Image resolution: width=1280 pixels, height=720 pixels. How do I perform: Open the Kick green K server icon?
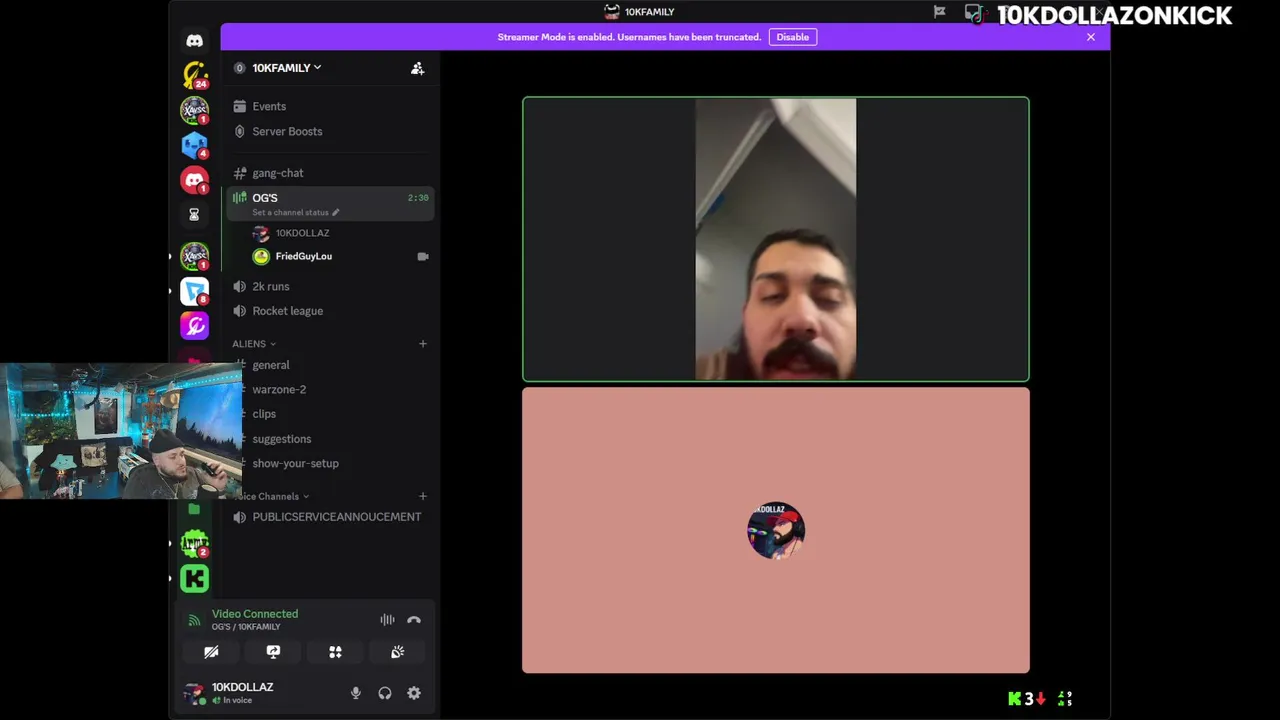(x=195, y=579)
